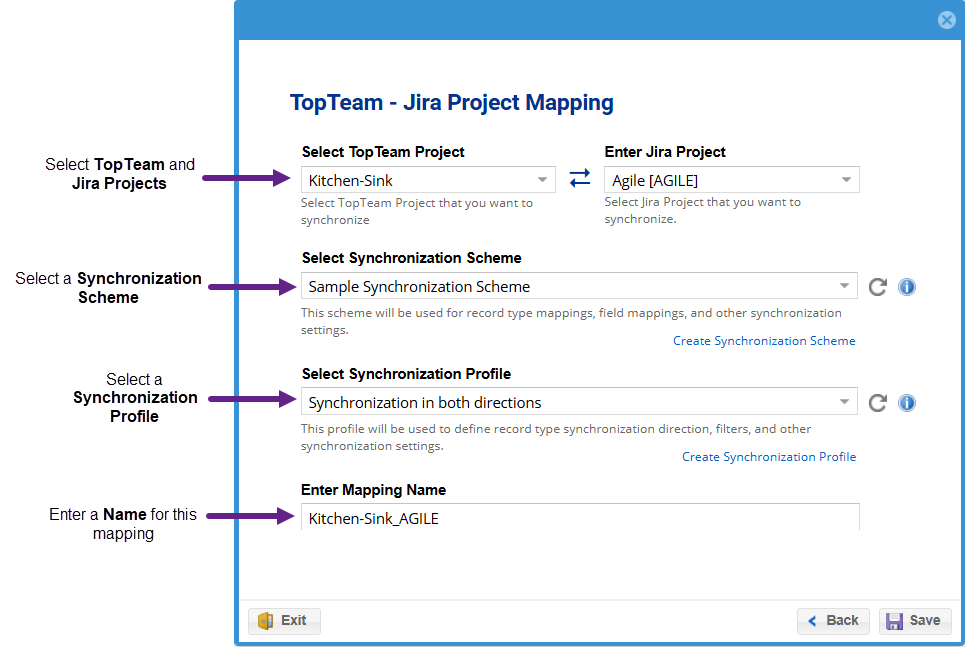The image size is (965, 647).
Task: Close the dialog with the X icon
Action: [x=946, y=20]
